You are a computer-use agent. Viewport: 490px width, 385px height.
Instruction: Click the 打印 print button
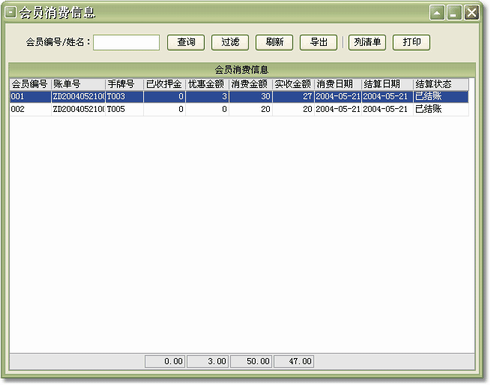point(411,42)
